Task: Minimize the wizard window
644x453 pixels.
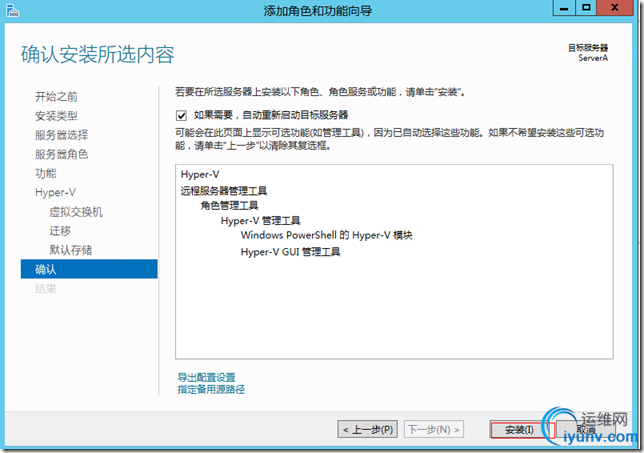Action: tap(564, 8)
